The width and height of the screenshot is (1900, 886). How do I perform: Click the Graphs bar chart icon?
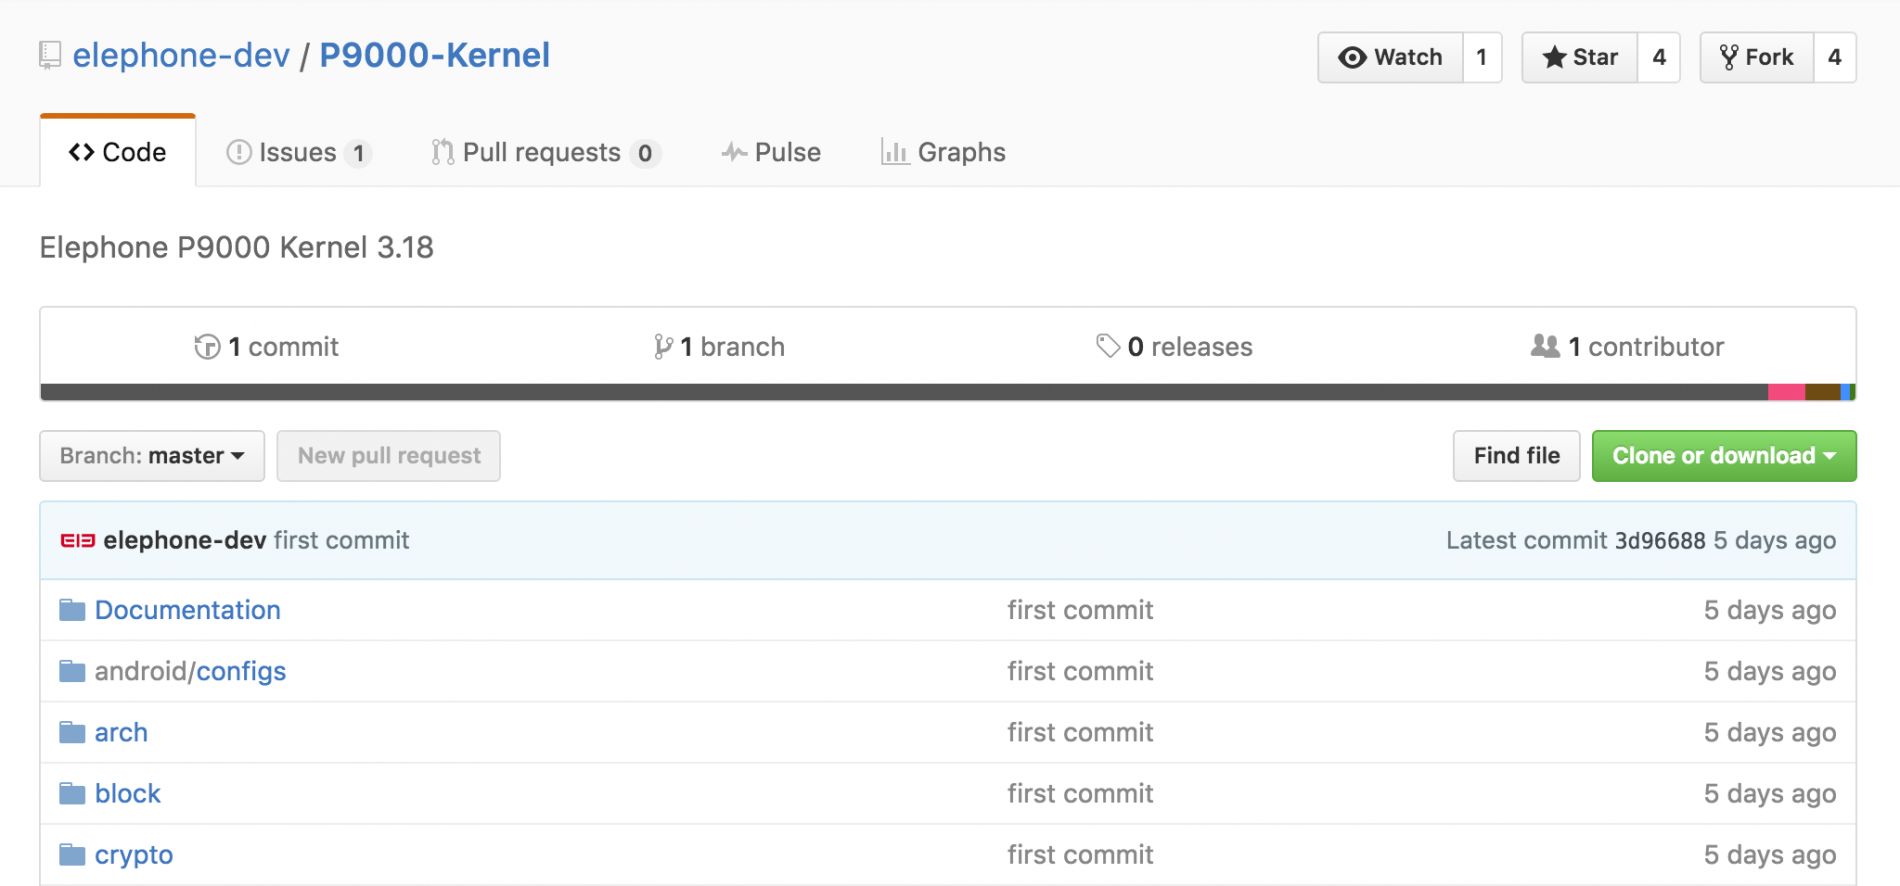pos(894,152)
